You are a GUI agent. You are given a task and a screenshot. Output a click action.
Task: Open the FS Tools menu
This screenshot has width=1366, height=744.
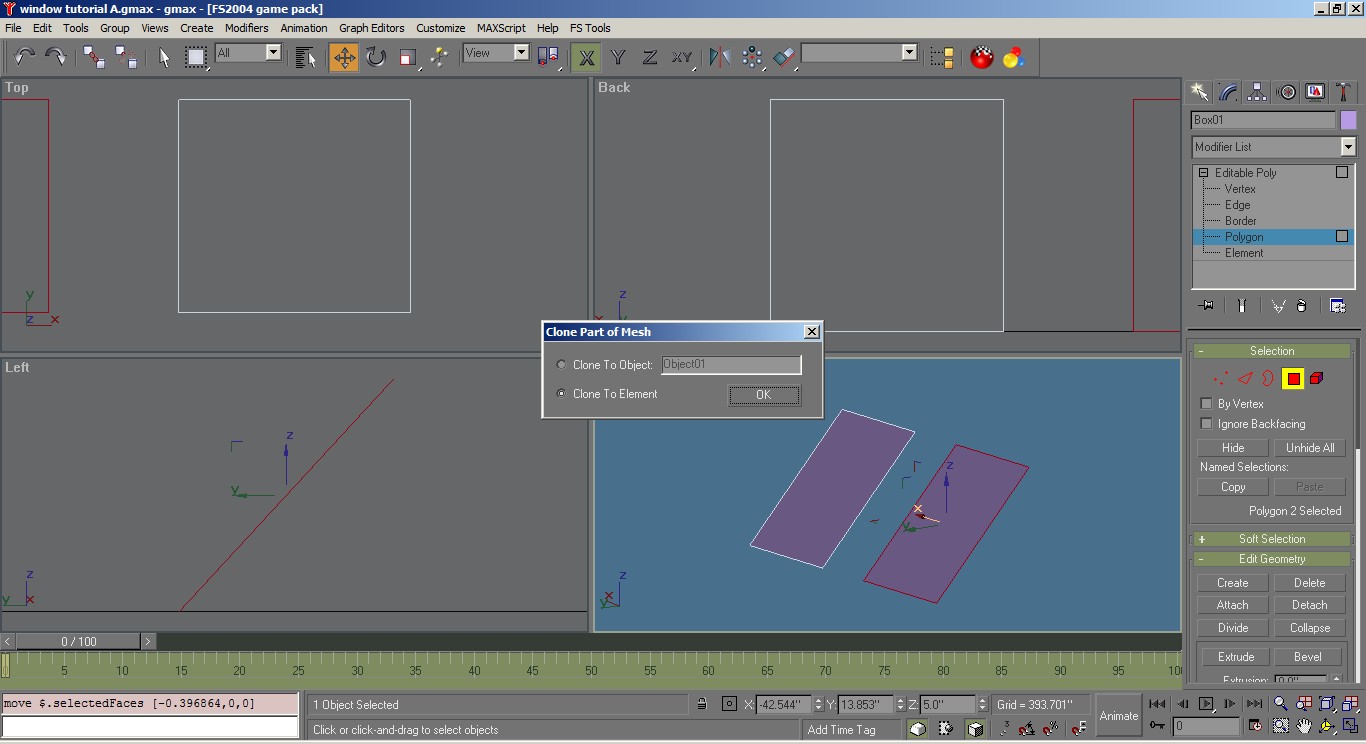tap(590, 28)
